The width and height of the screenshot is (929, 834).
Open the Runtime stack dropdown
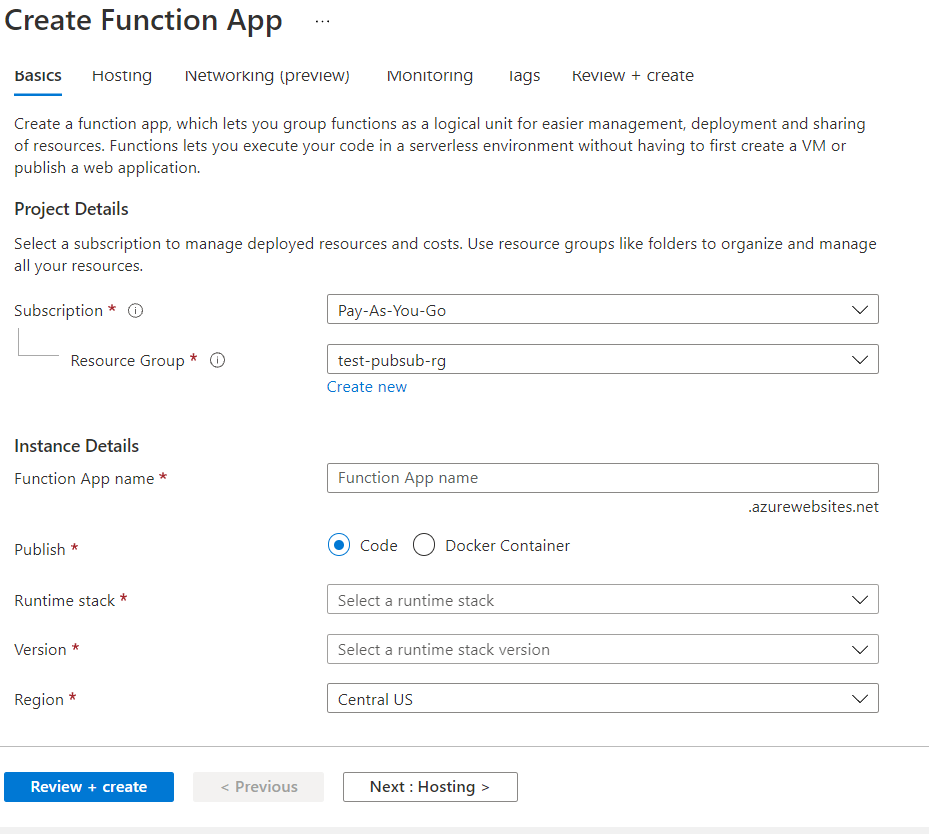602,600
